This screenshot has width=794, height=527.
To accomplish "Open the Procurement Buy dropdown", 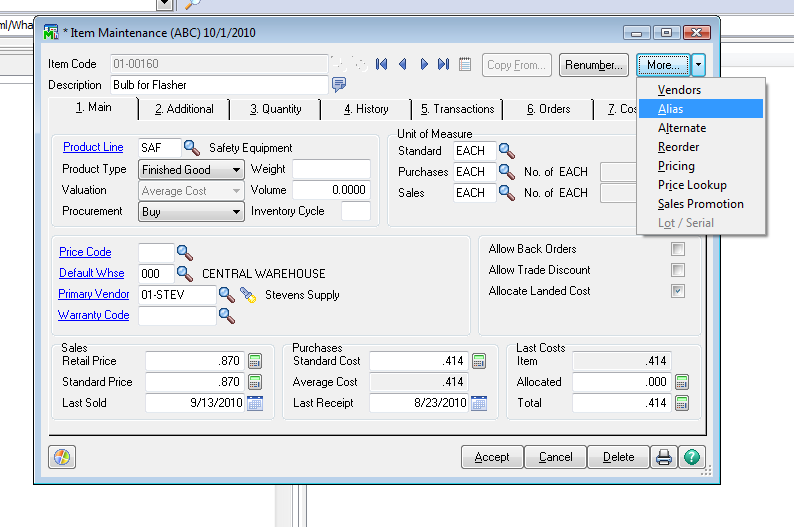I will (237, 212).
